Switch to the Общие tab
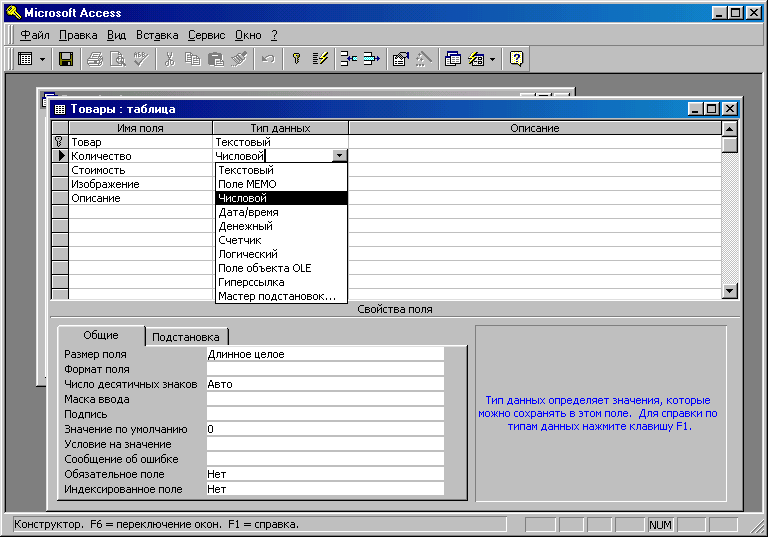 click(x=101, y=335)
